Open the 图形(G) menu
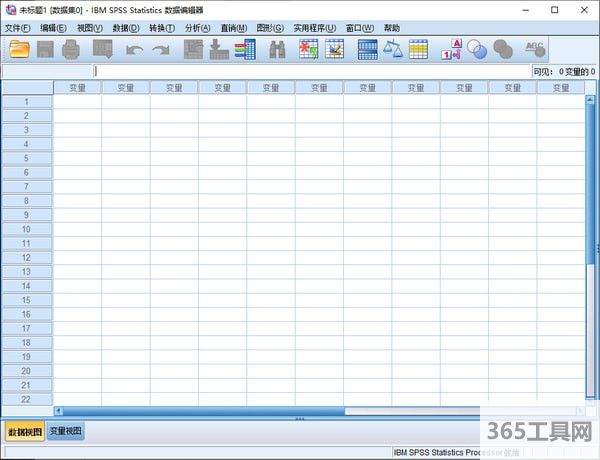The height and width of the screenshot is (460, 600). click(270, 28)
